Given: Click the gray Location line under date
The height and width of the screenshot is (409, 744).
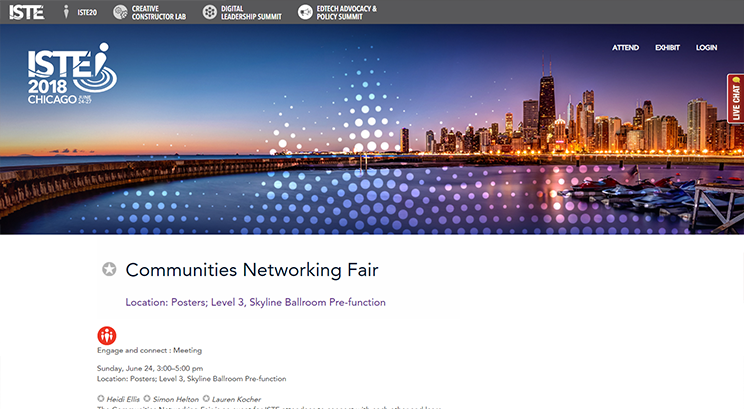Looking at the screenshot, I should pos(192,379).
